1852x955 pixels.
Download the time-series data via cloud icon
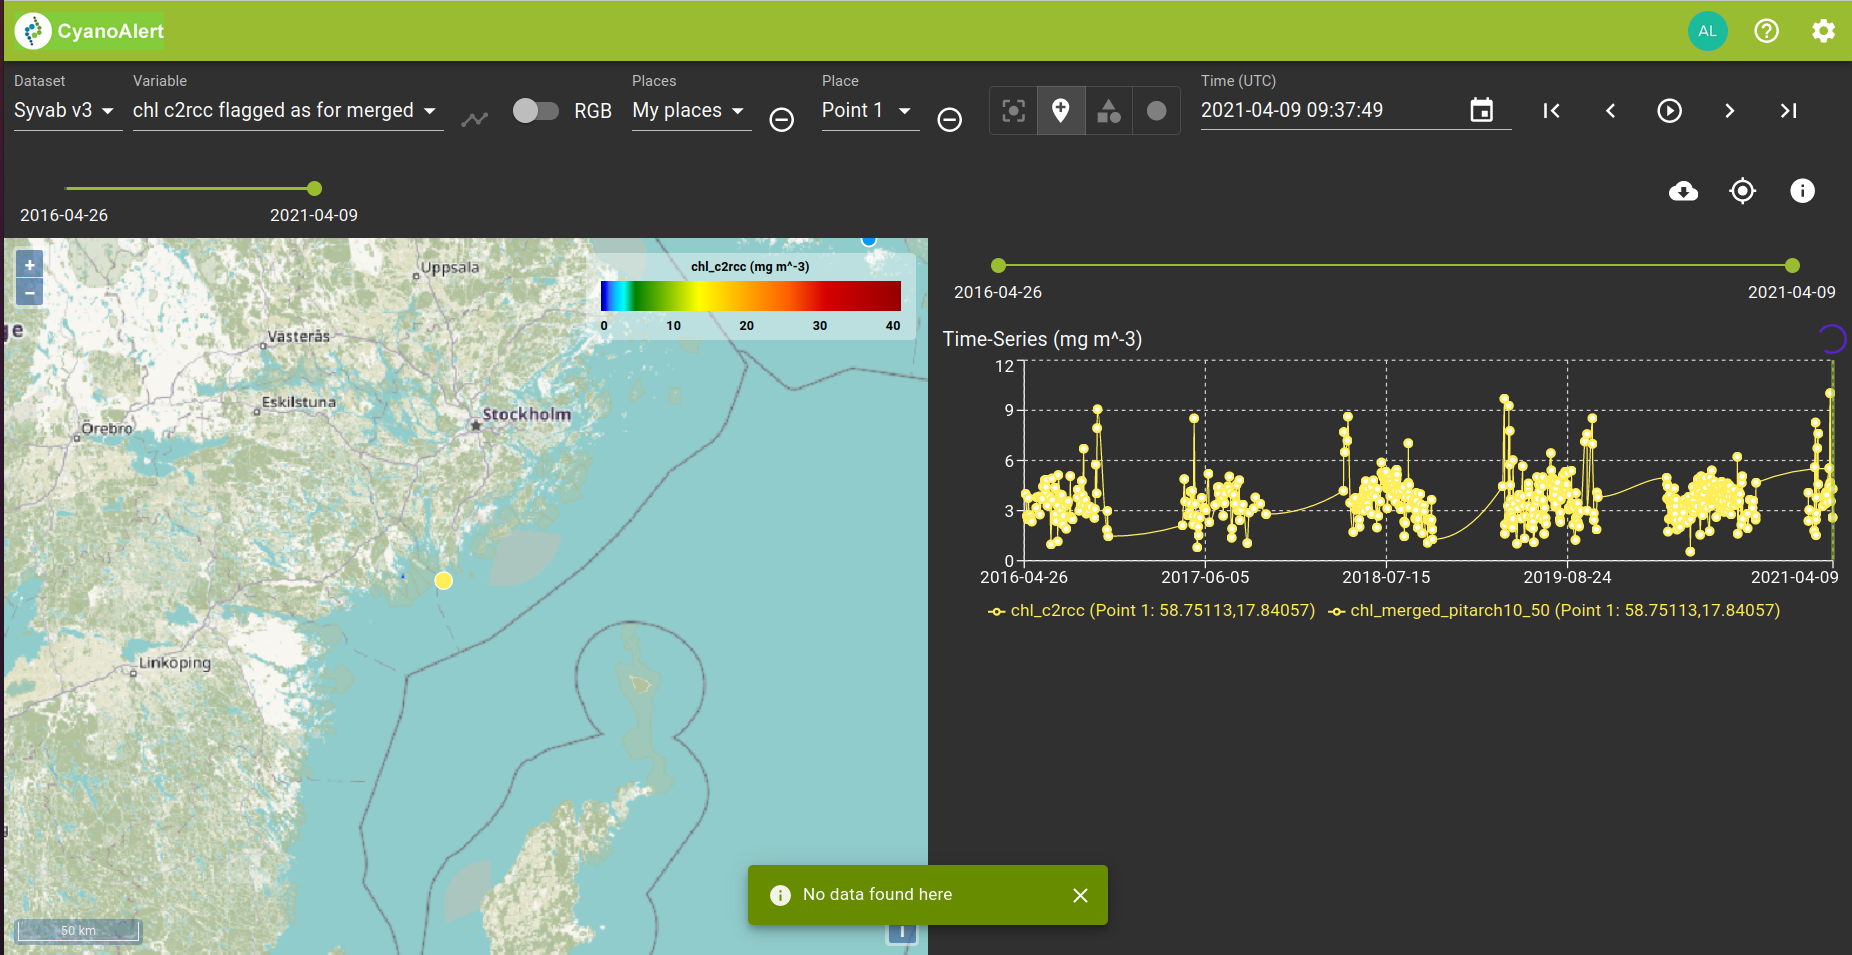[x=1684, y=191]
